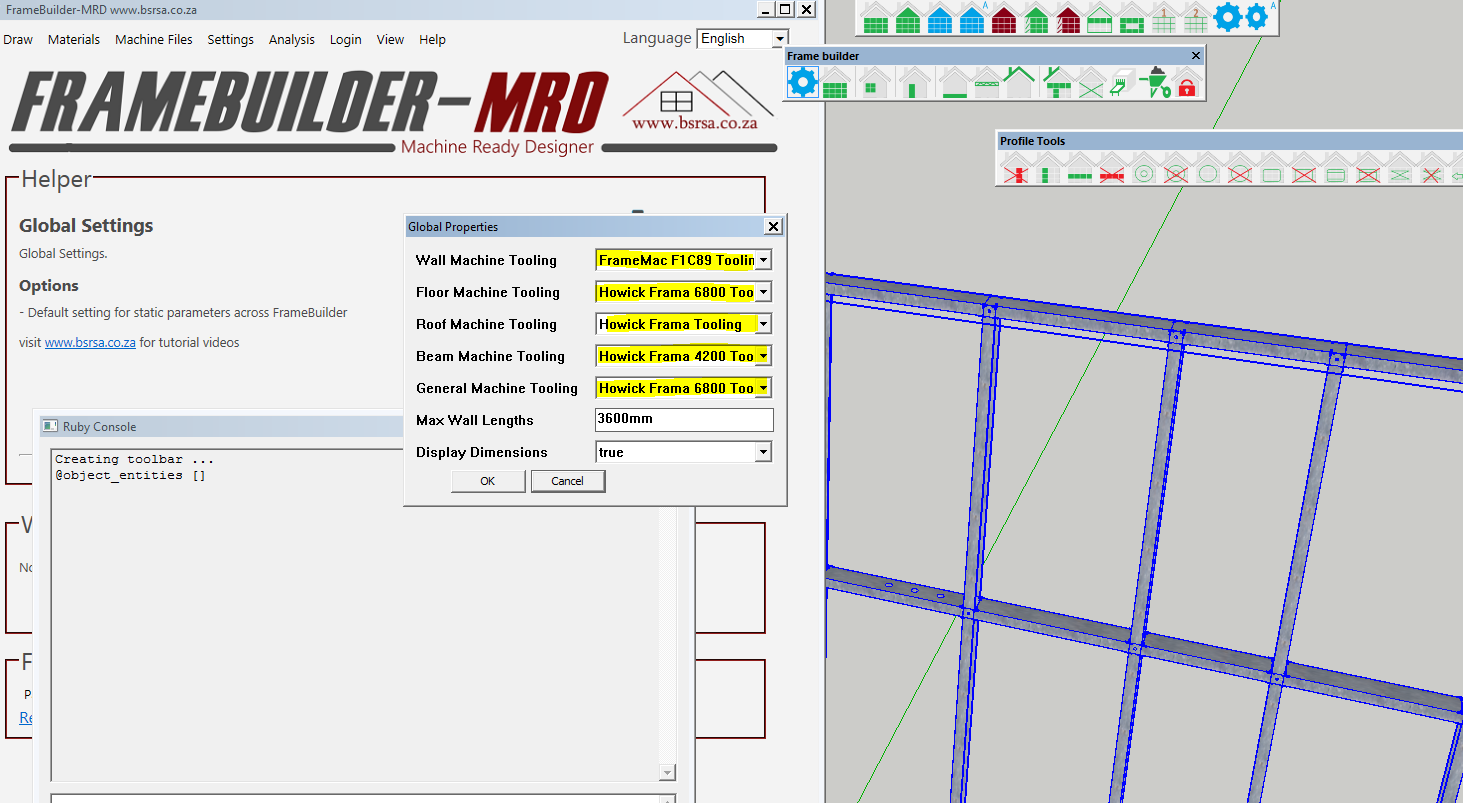Click the blue gear icon marked with A
The width and height of the screenshot is (1463, 803).
click(x=1259, y=17)
